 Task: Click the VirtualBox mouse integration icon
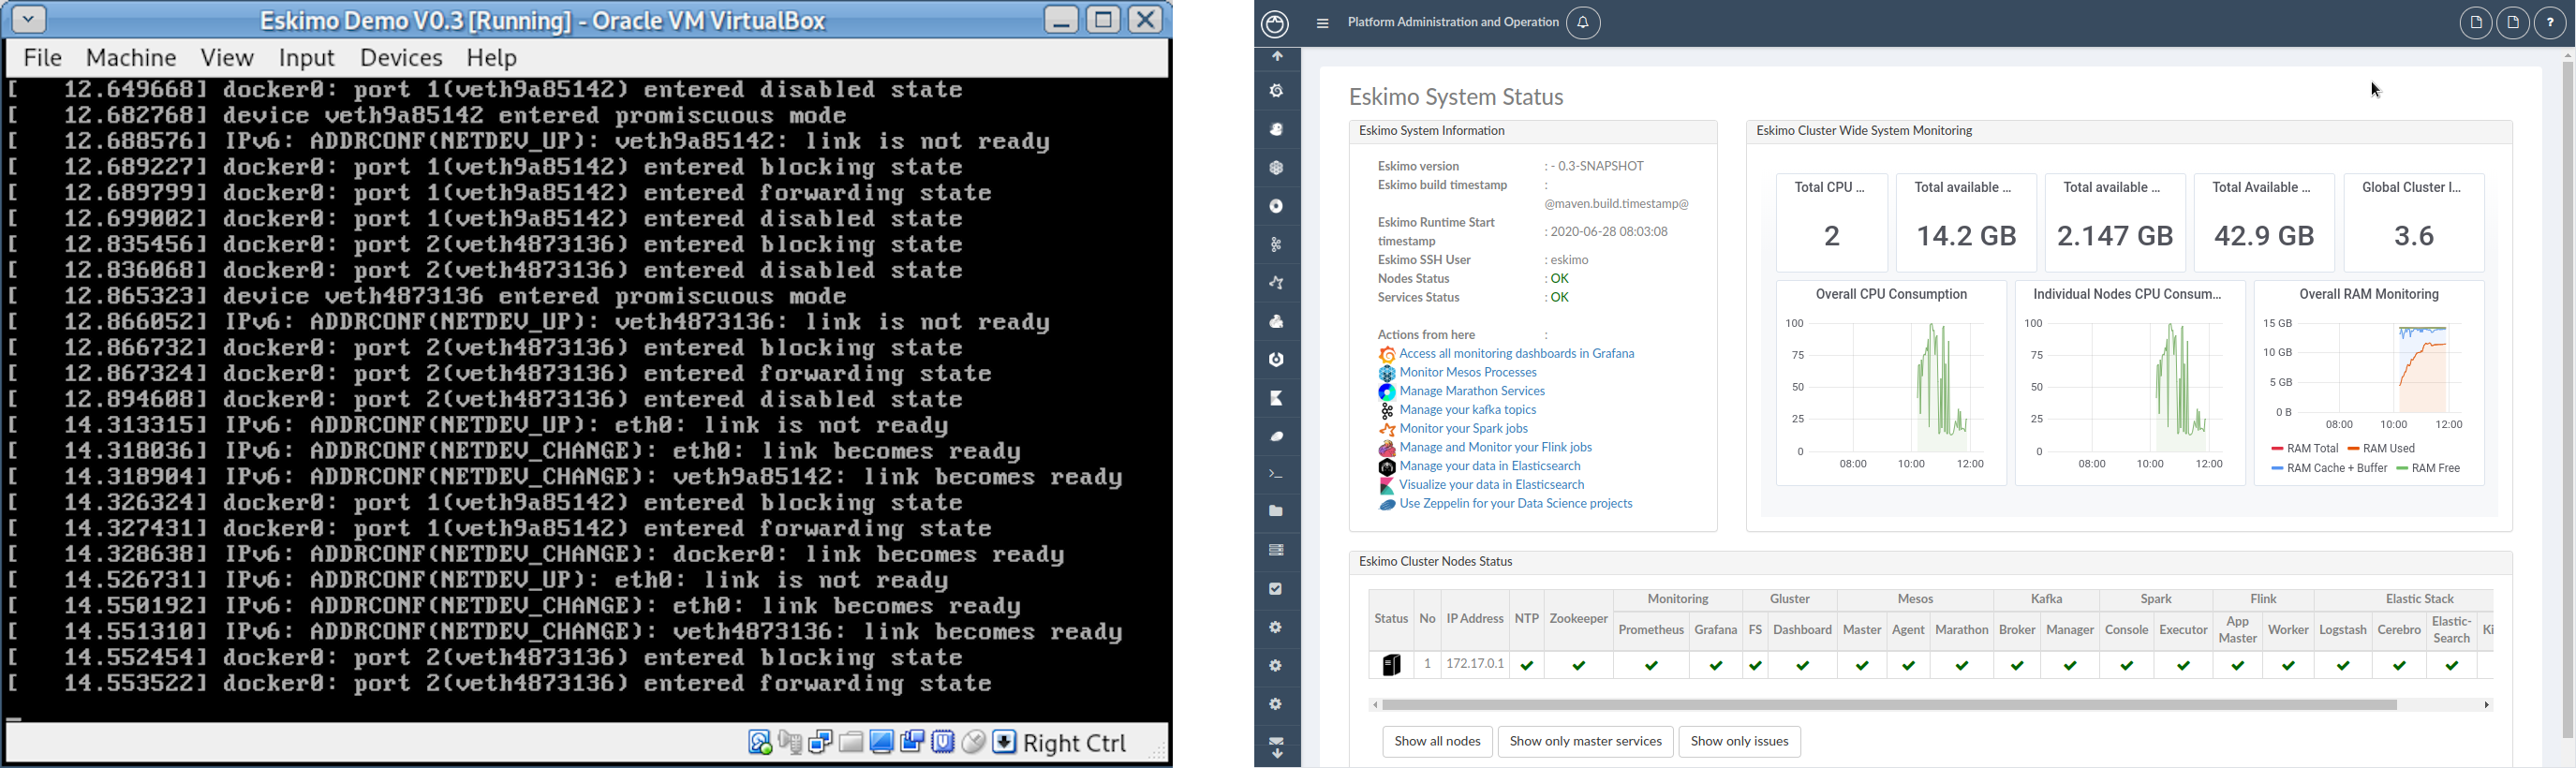(x=973, y=742)
